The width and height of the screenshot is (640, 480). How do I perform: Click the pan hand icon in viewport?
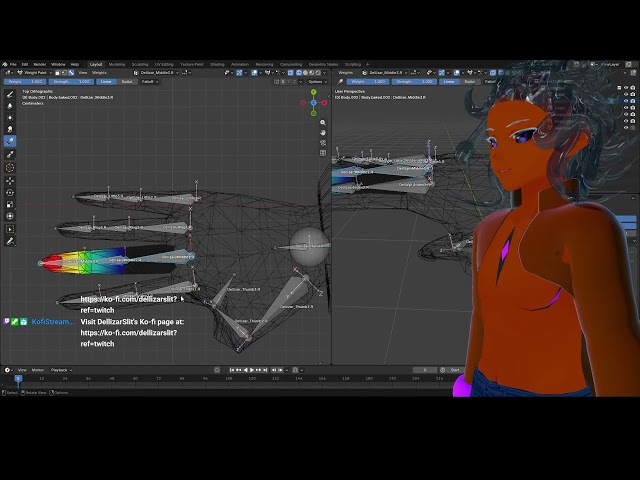[323, 133]
